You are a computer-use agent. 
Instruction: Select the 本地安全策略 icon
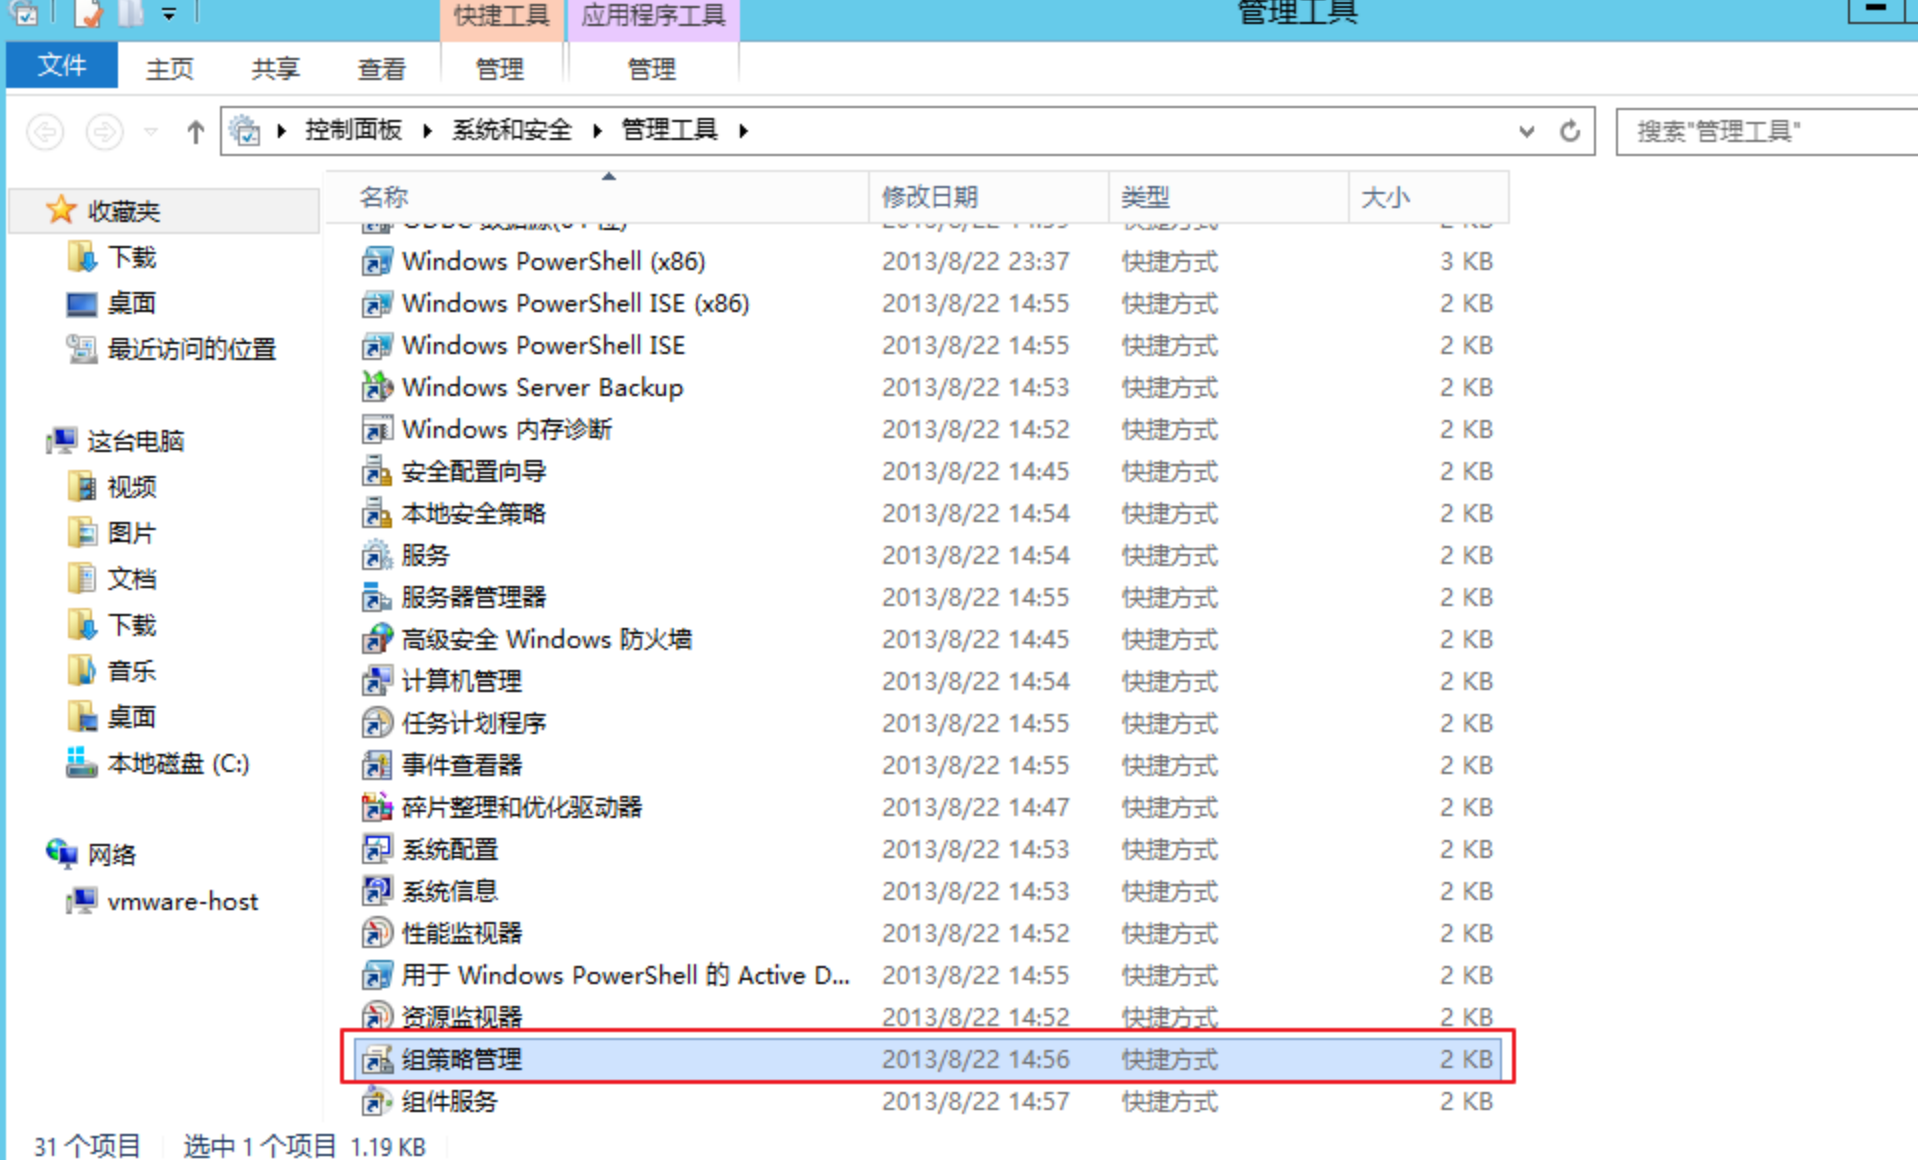tap(377, 514)
